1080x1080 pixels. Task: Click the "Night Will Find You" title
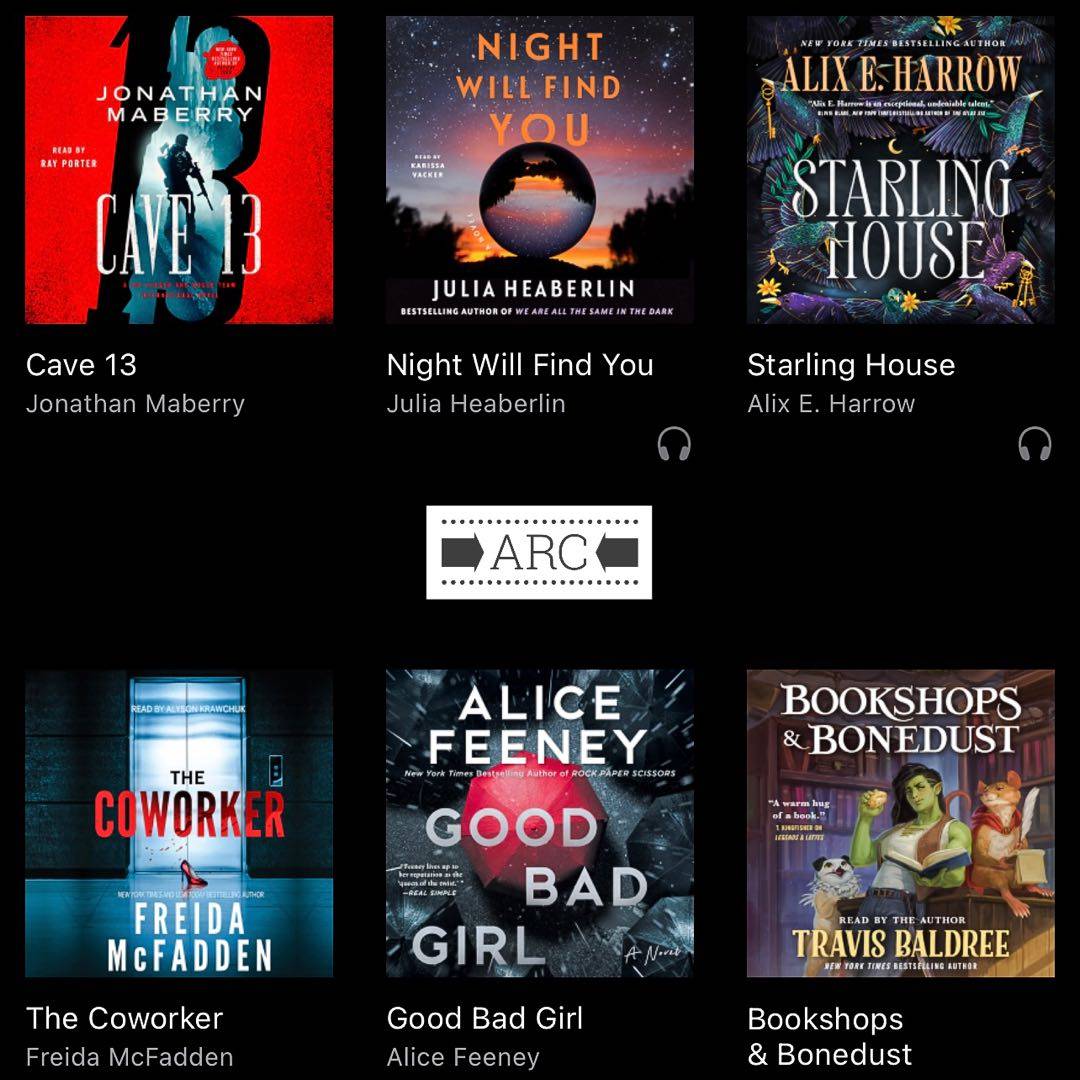click(x=520, y=365)
